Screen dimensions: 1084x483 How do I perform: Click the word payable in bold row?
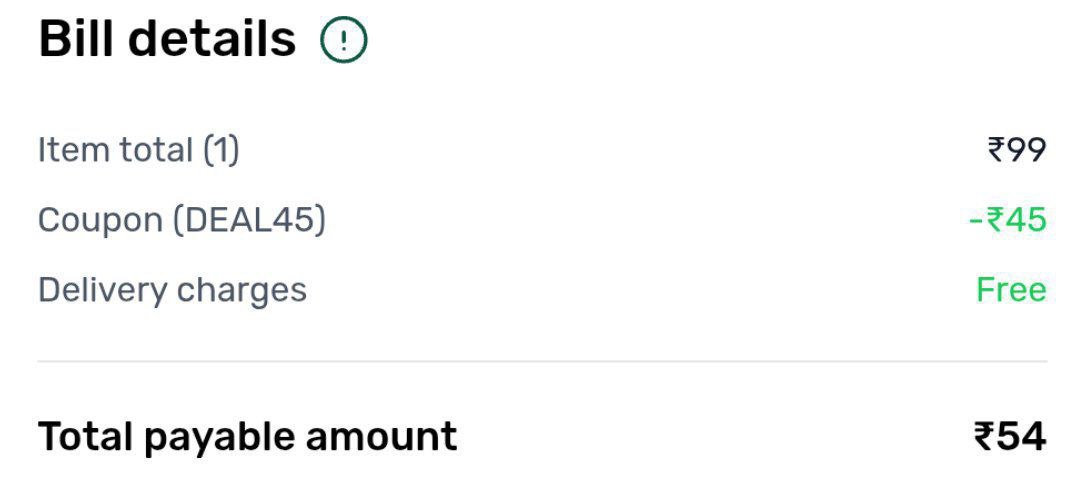coord(218,438)
